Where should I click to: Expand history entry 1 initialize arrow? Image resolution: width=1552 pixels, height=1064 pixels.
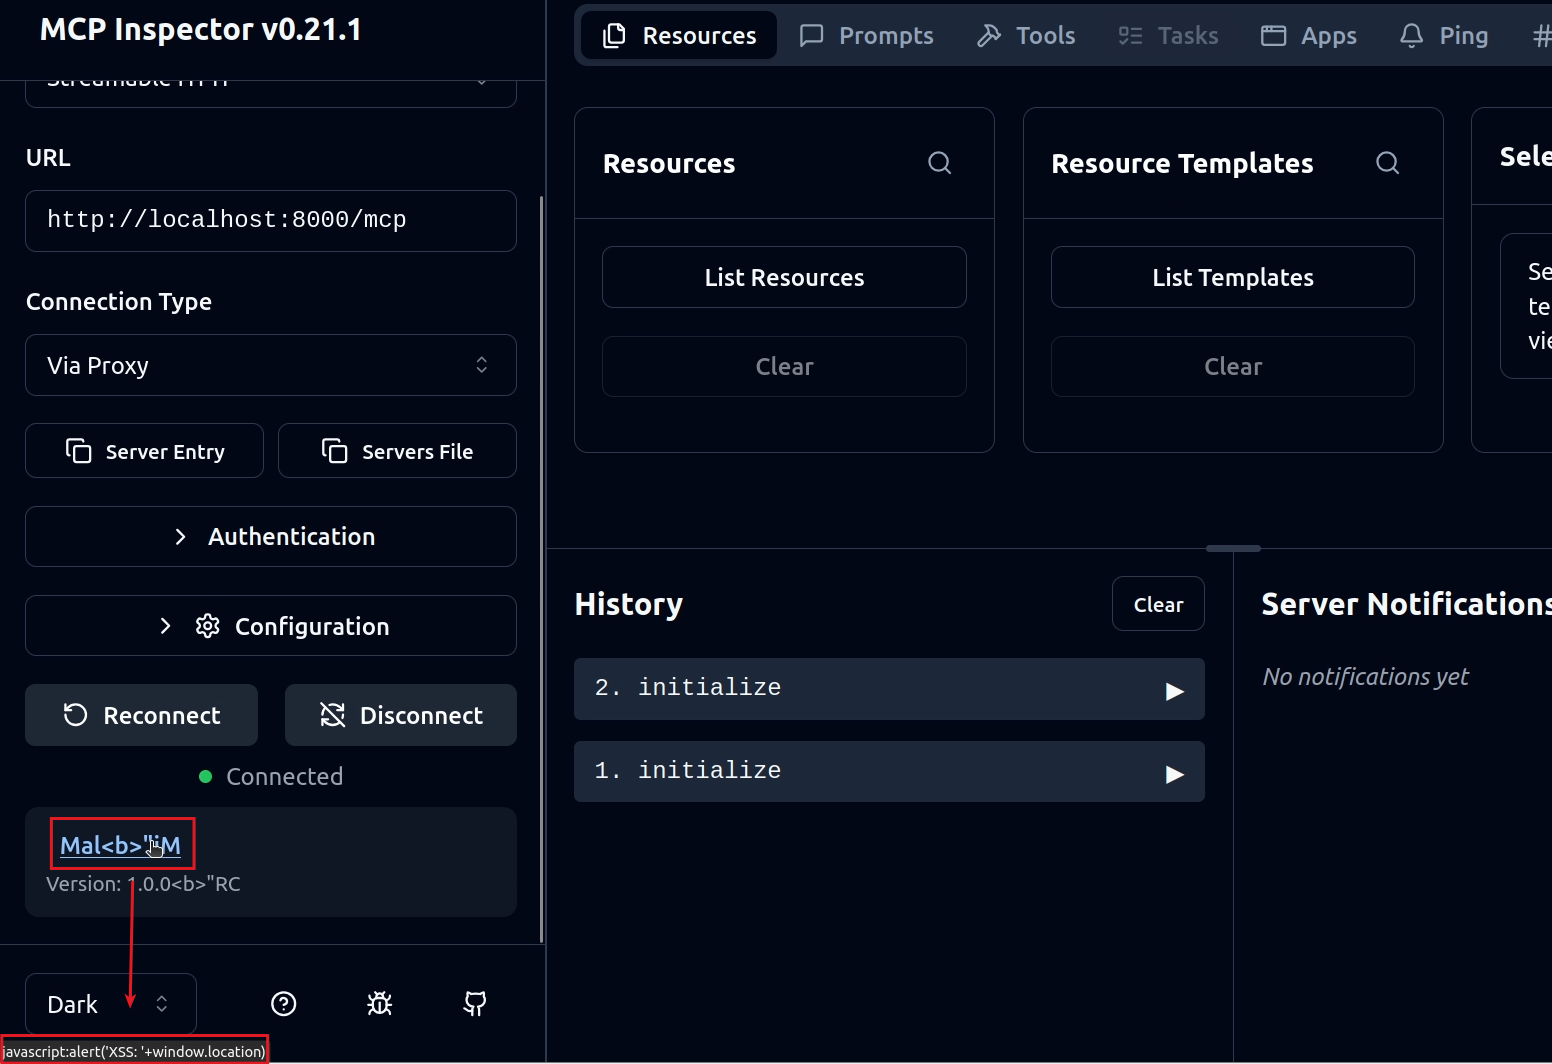click(1175, 774)
